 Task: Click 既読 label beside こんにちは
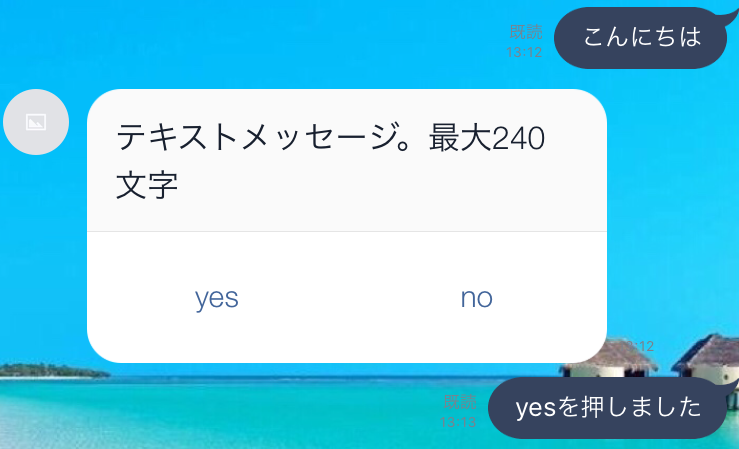point(526,32)
